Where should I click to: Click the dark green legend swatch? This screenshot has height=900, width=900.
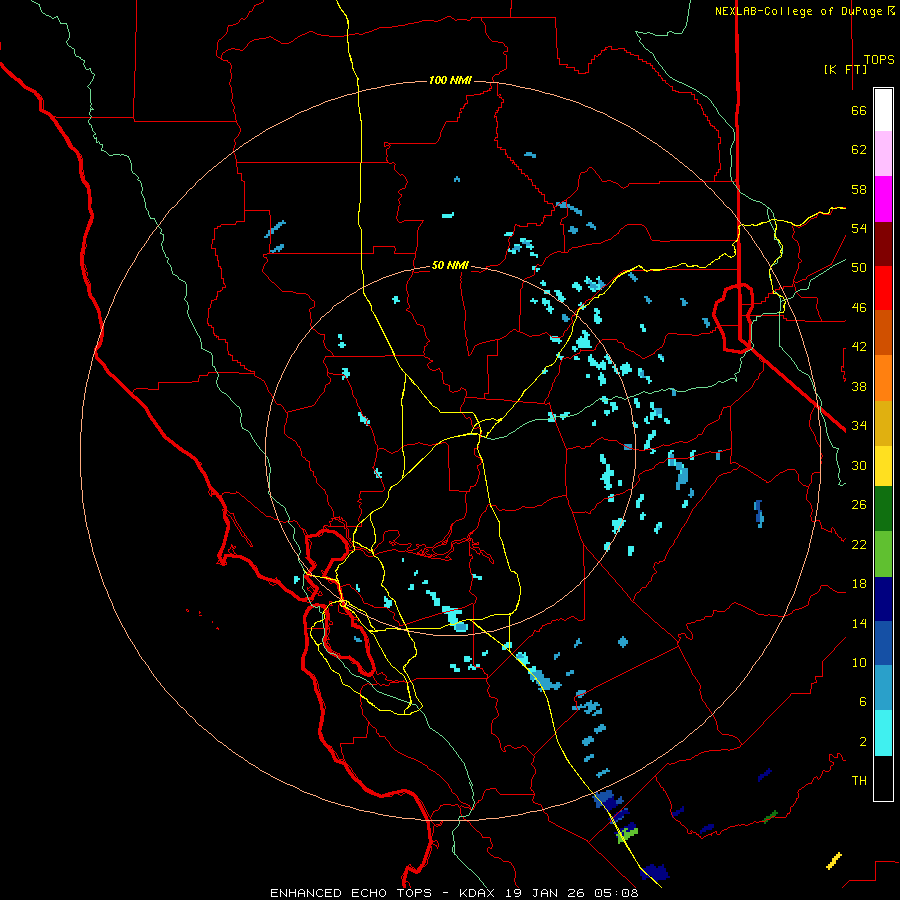click(x=883, y=509)
